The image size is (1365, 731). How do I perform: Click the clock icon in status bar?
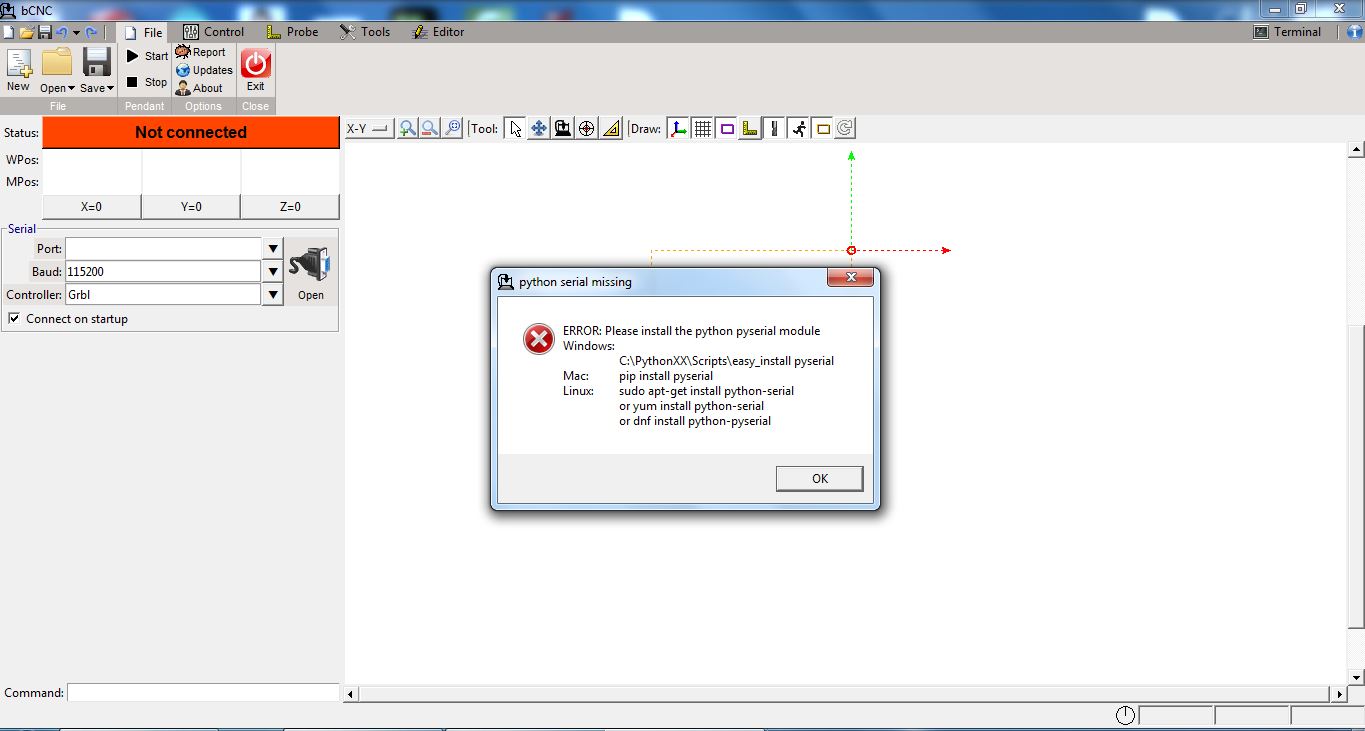(x=1126, y=715)
